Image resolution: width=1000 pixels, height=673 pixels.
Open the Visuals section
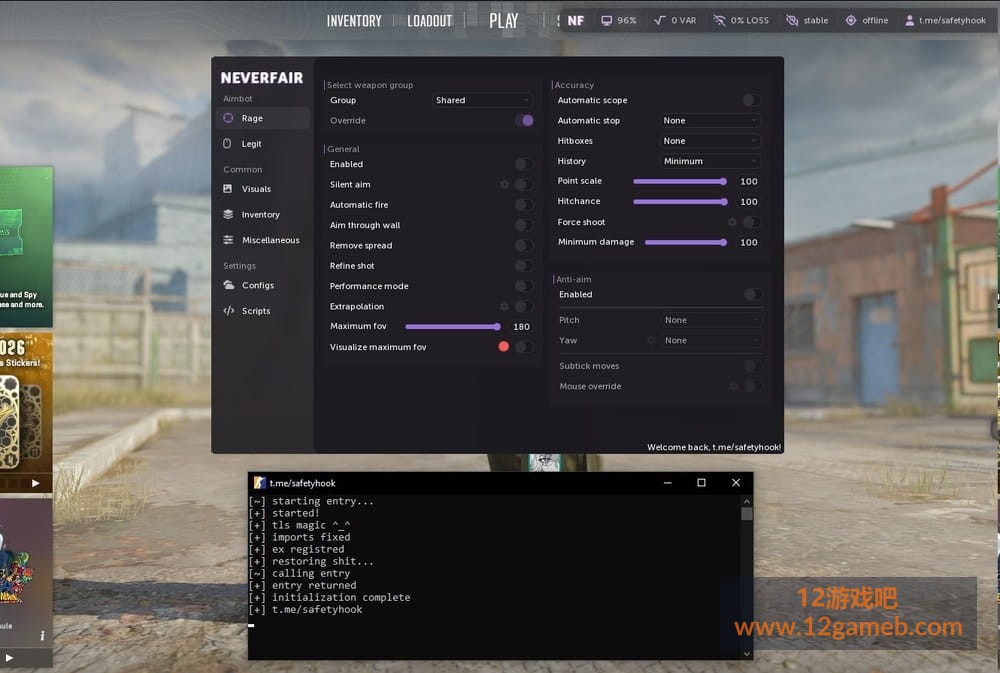point(263,189)
